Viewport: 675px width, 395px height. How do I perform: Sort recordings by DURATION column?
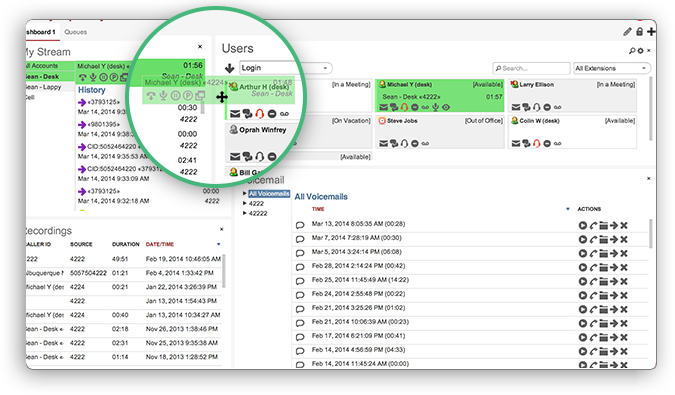[x=126, y=244]
